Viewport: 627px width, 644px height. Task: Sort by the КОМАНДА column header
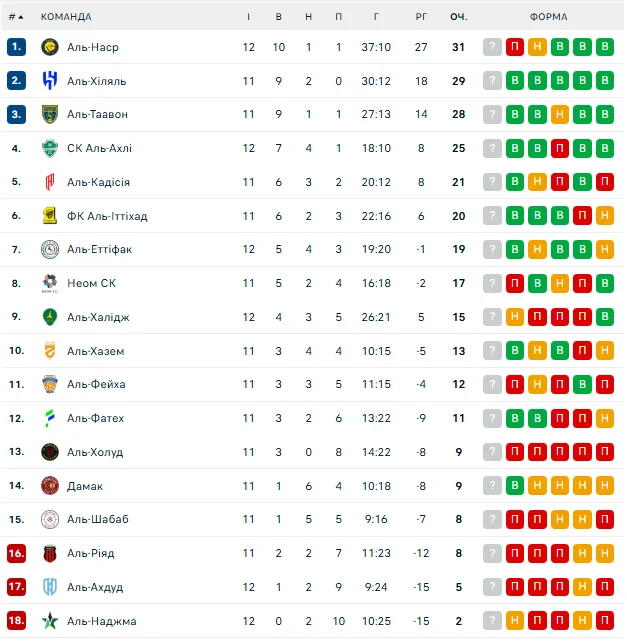[x=66, y=17]
